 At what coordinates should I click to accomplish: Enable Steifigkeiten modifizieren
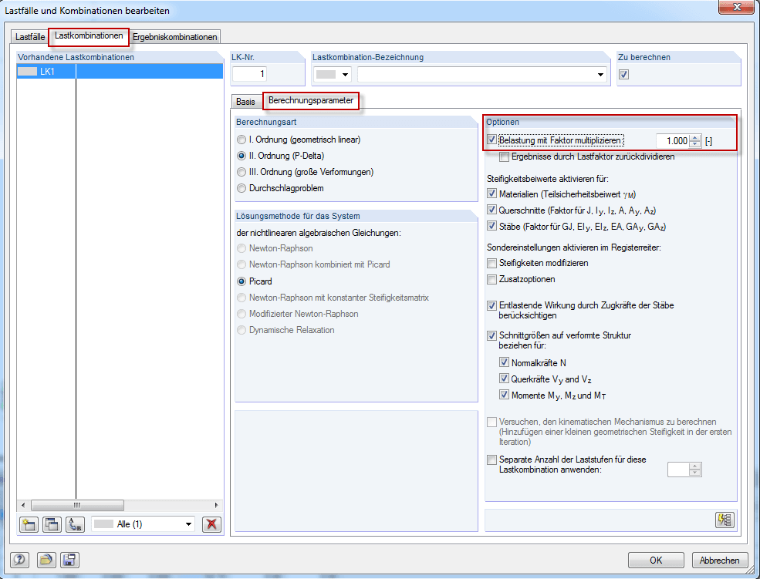(x=492, y=263)
